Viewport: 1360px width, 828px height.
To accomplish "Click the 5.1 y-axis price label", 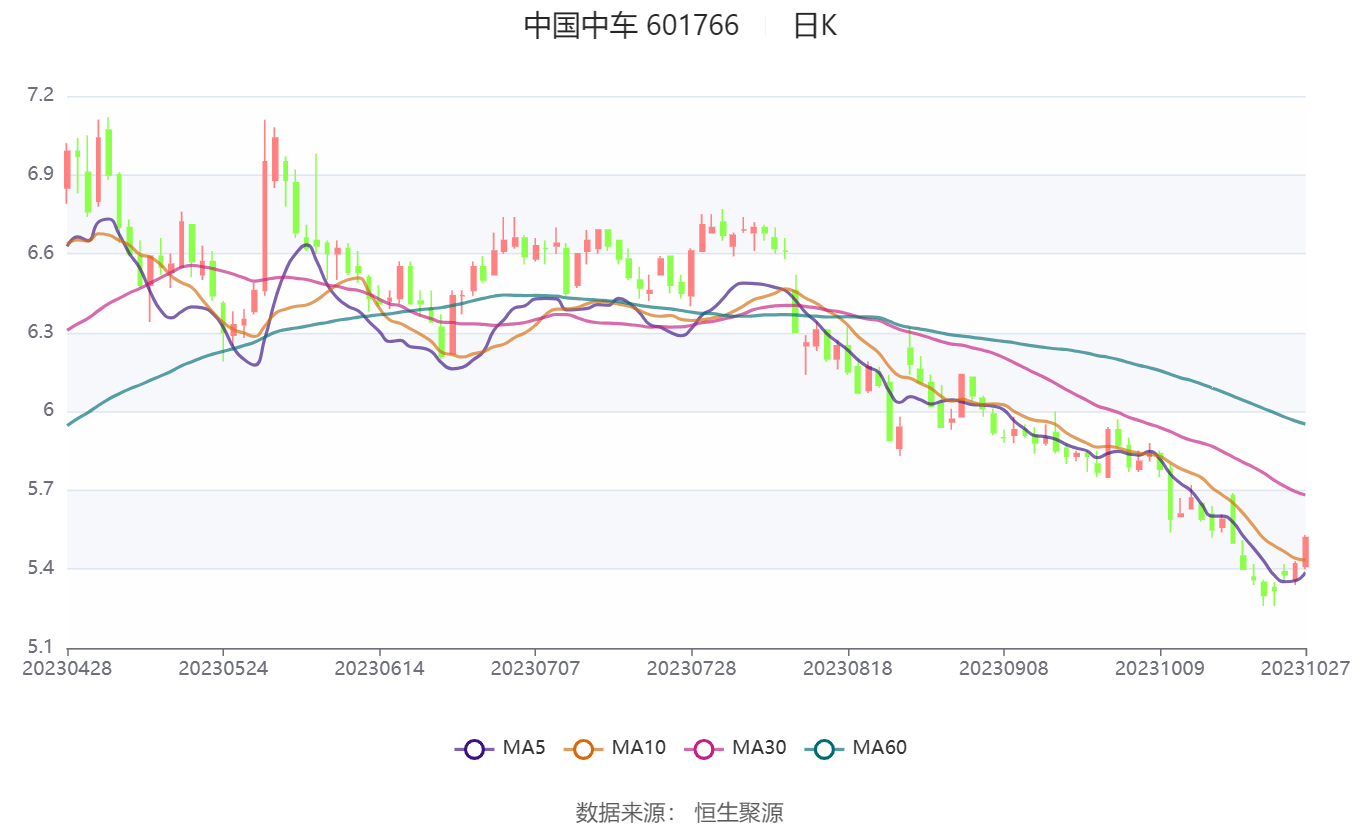I will (x=40, y=647).
